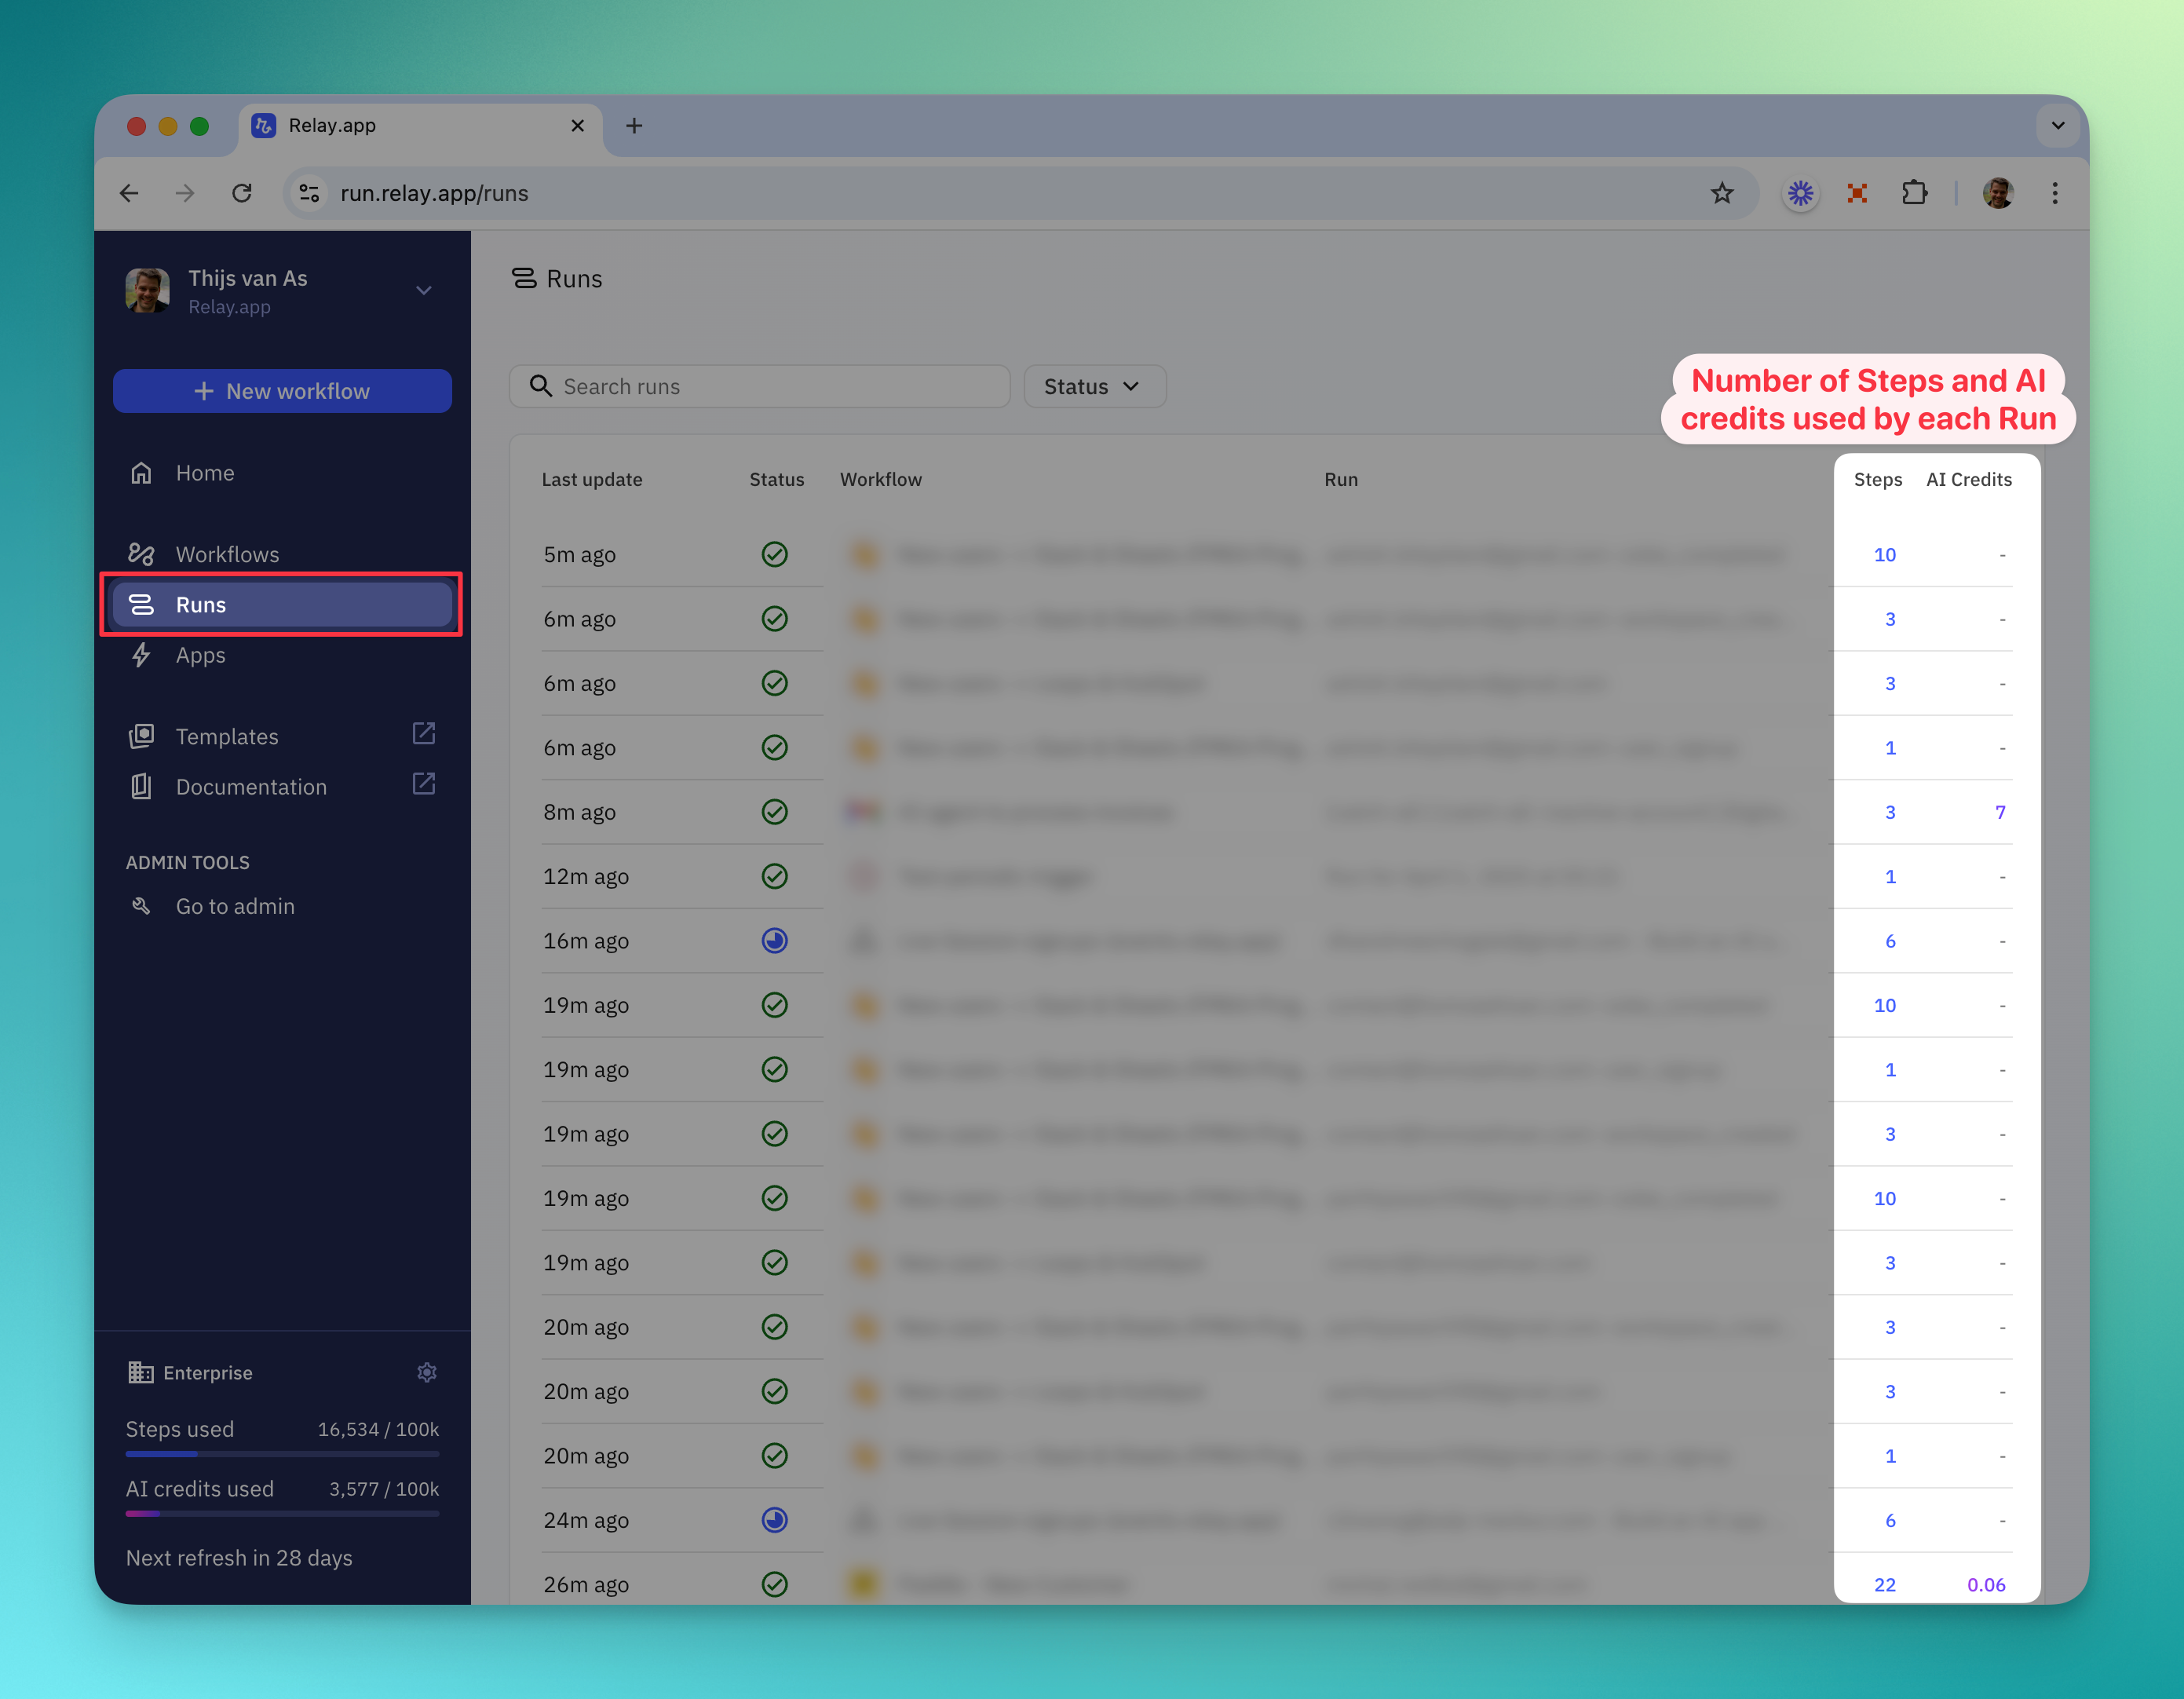This screenshot has width=2184, height=1699.
Task: Open Templates external link icon
Action: [424, 734]
